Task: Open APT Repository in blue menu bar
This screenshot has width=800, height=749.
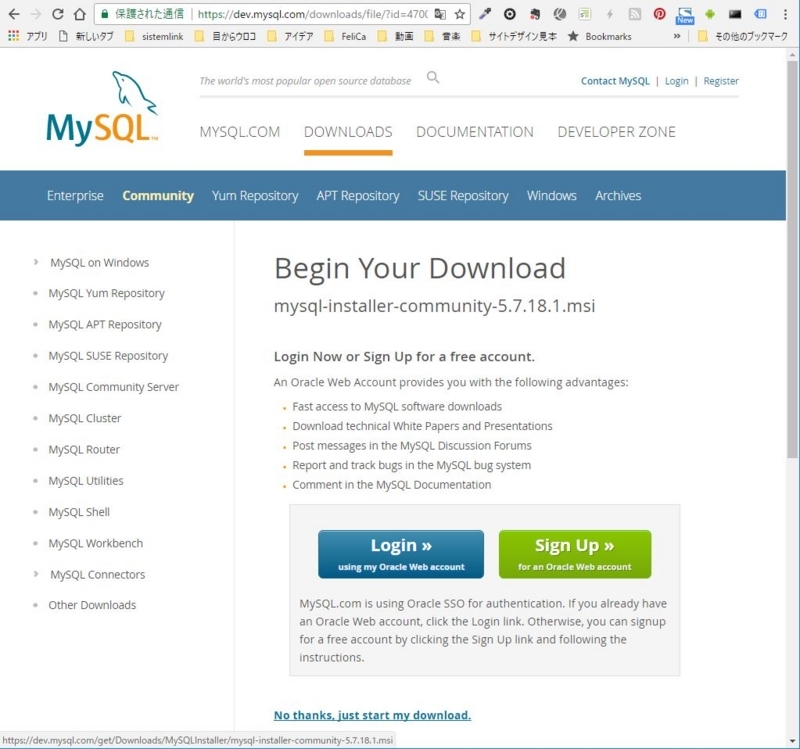Action: pyautogui.click(x=358, y=196)
